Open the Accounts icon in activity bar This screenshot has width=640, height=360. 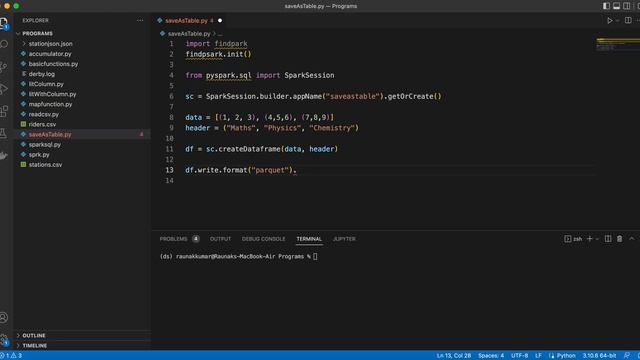(4, 317)
